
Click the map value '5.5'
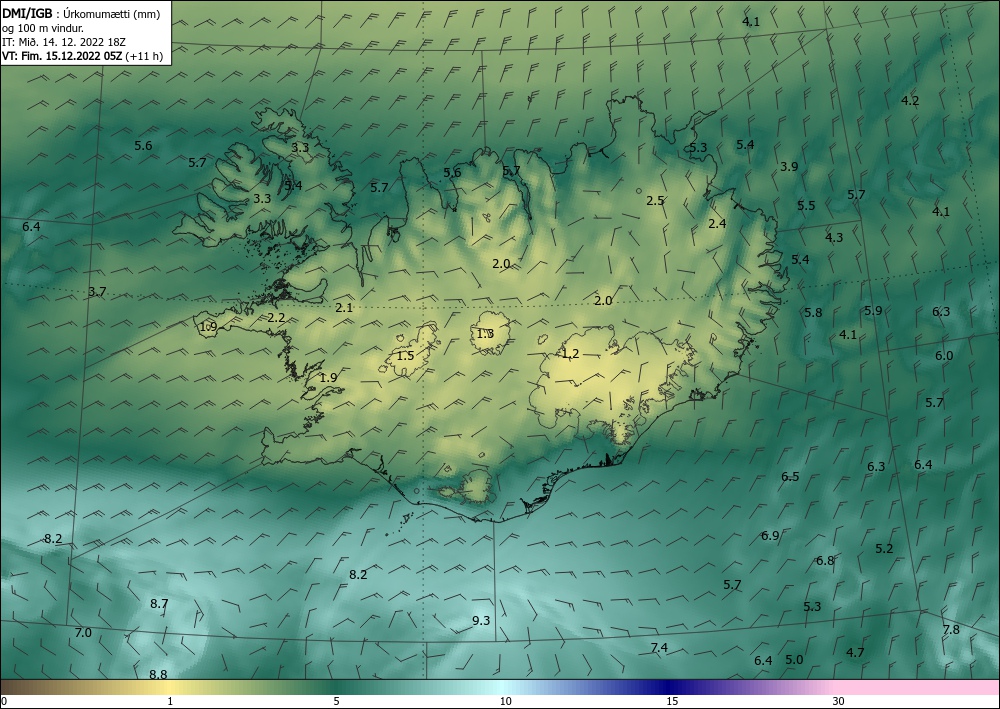pyautogui.click(x=806, y=205)
